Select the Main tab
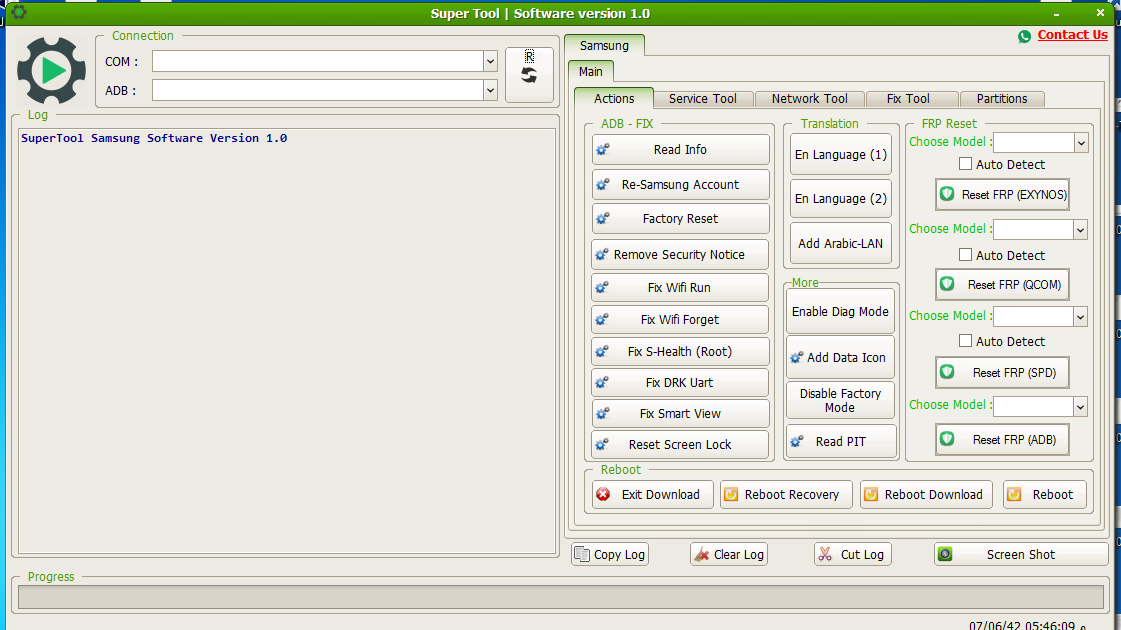Image resolution: width=1121 pixels, height=630 pixels. 591,72
